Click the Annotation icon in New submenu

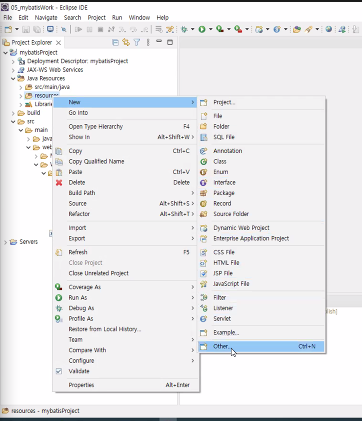[203, 151]
